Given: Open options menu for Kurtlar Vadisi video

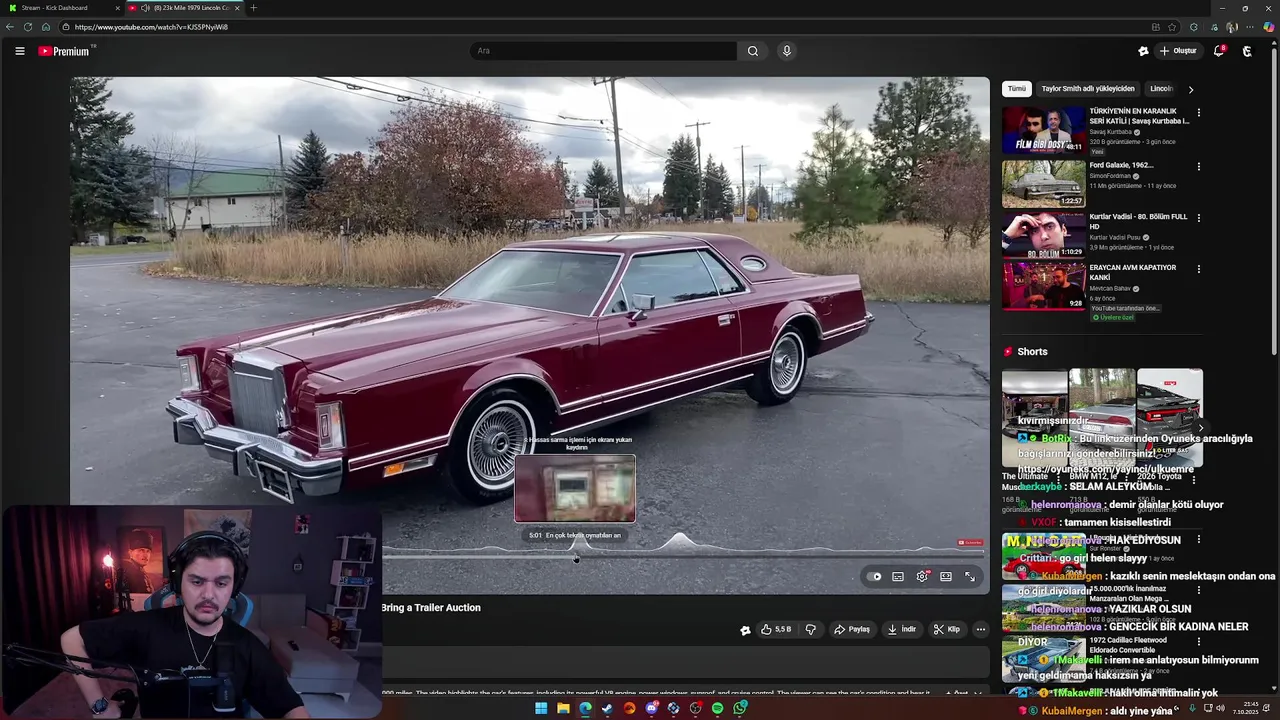Looking at the screenshot, I should pos(1198,217).
